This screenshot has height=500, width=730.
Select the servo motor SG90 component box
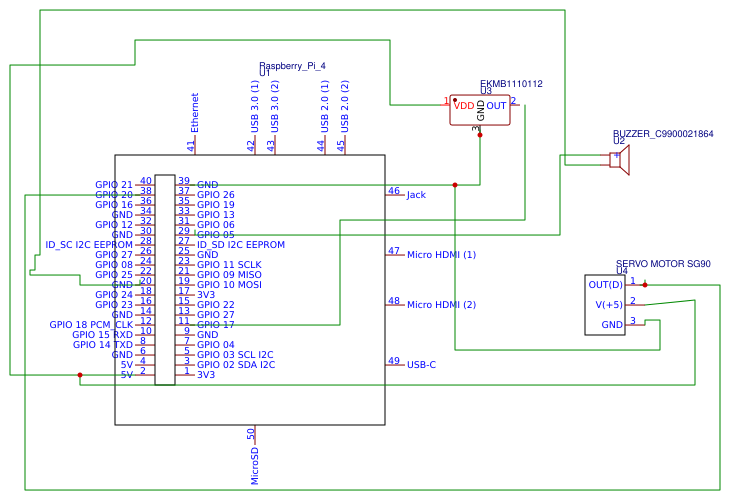tap(605, 305)
